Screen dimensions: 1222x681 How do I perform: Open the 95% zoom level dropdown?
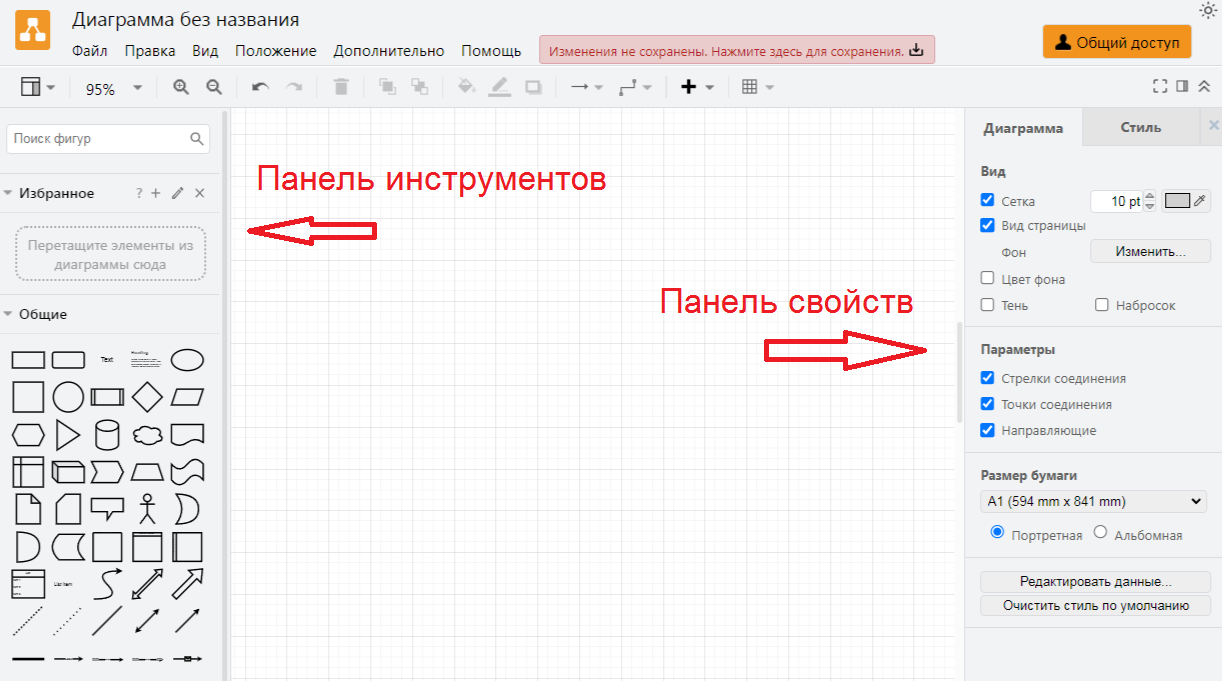coord(113,88)
